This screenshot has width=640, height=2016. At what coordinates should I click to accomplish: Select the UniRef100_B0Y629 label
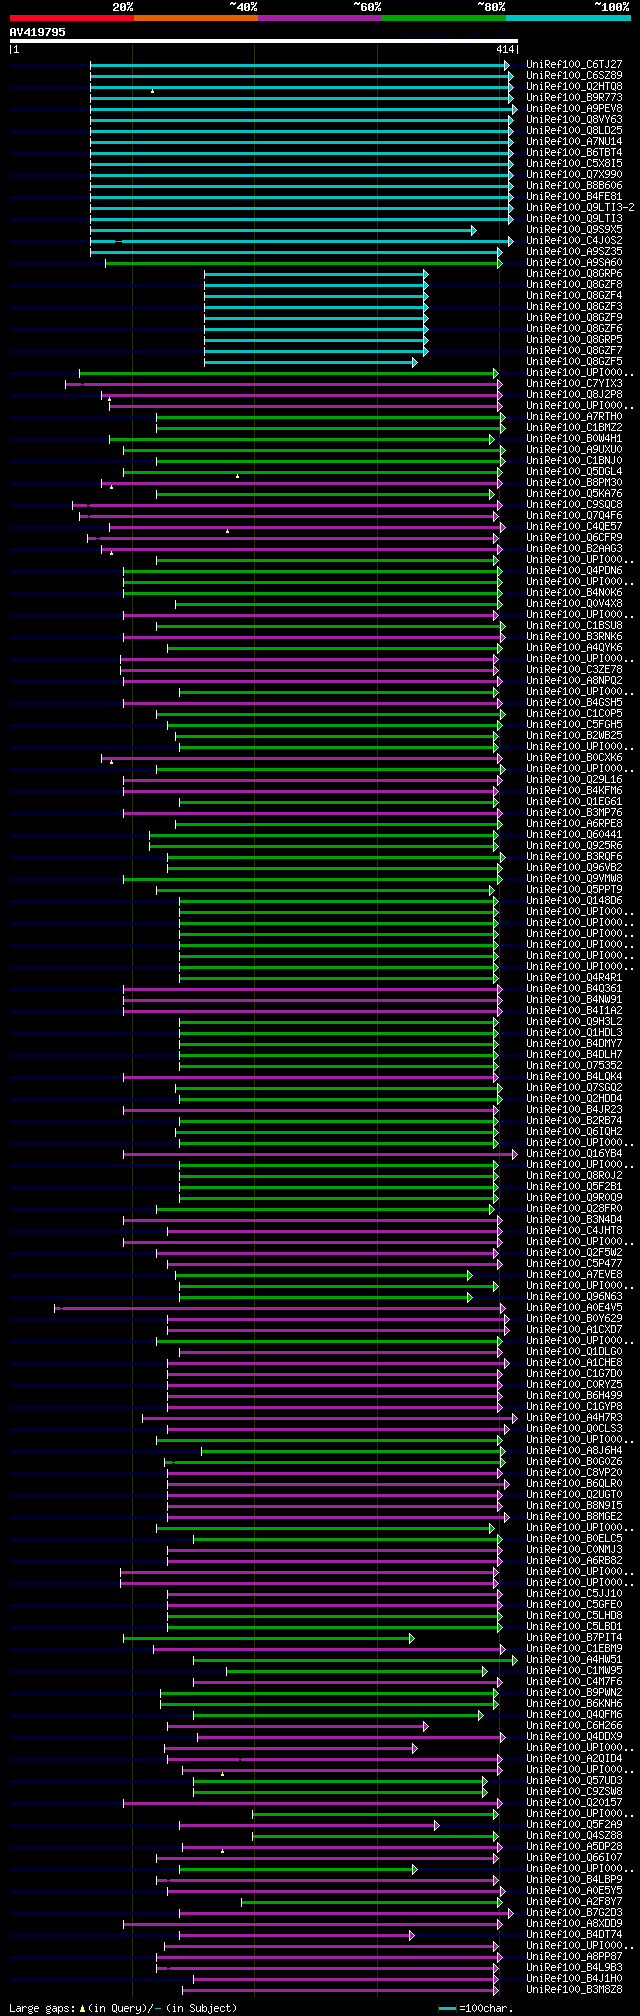coord(574,1319)
